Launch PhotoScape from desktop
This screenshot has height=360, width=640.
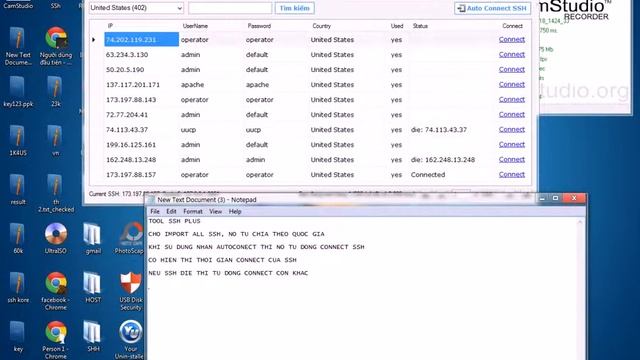(x=130, y=239)
